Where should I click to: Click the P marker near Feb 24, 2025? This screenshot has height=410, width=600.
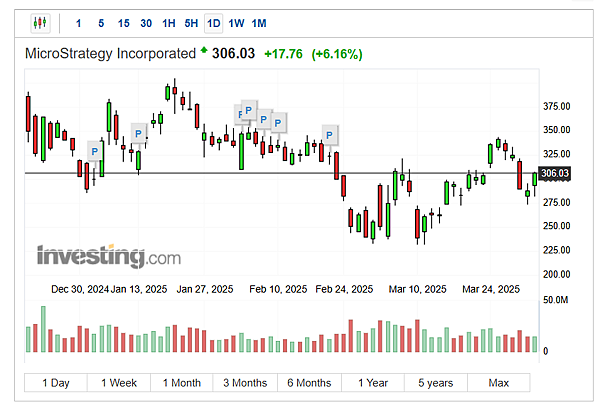tap(329, 135)
